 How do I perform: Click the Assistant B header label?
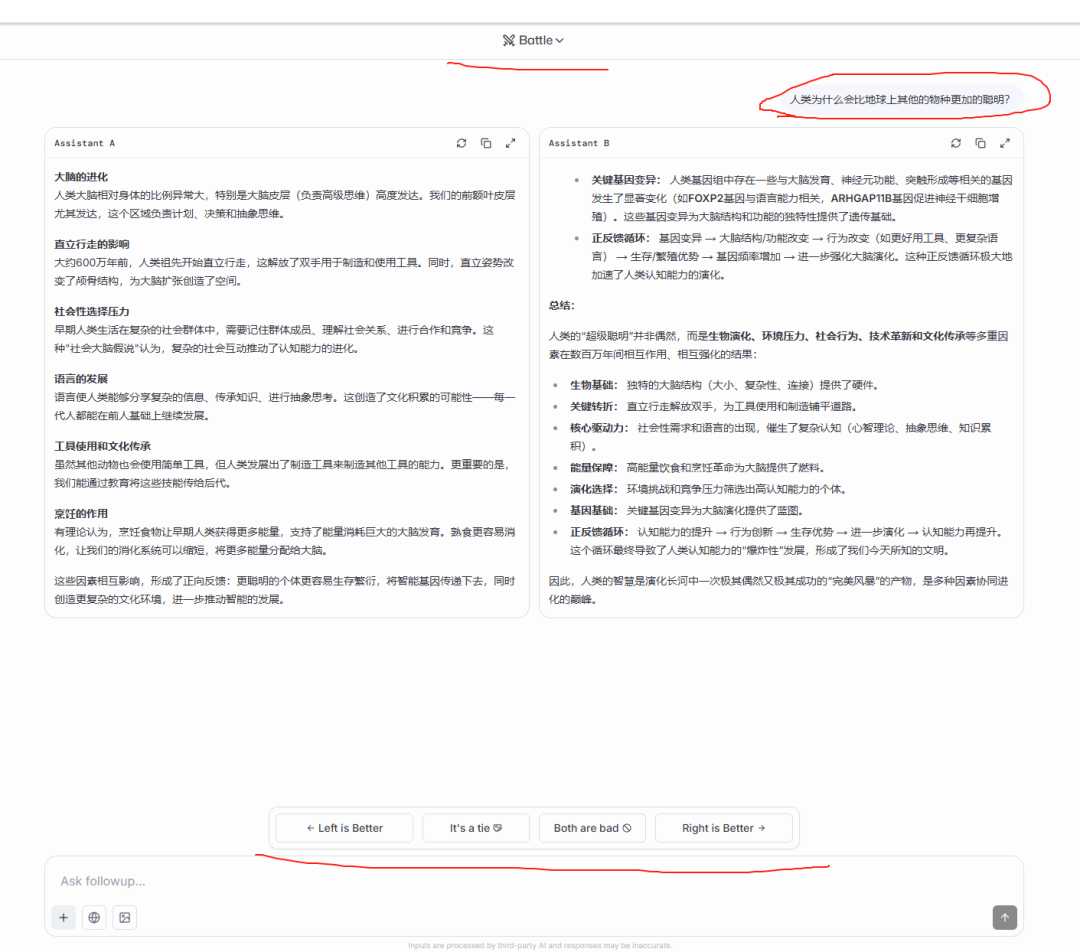click(x=579, y=143)
